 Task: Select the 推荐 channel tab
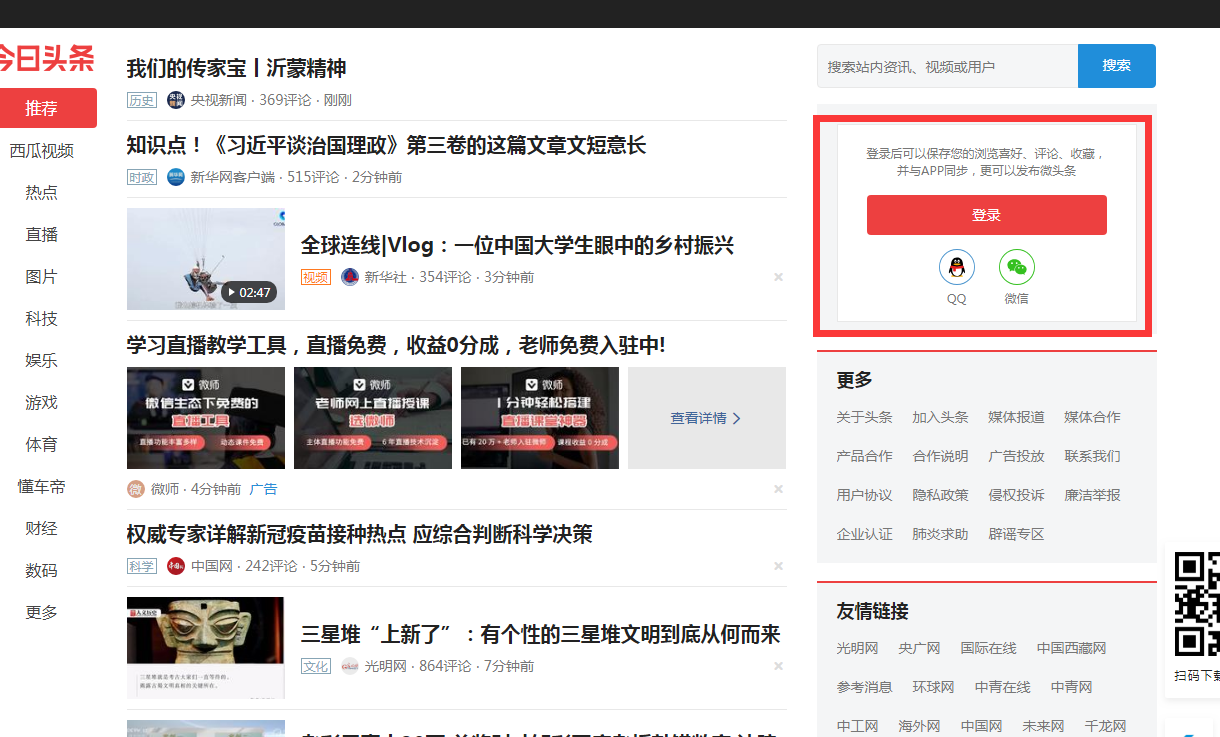(42, 108)
